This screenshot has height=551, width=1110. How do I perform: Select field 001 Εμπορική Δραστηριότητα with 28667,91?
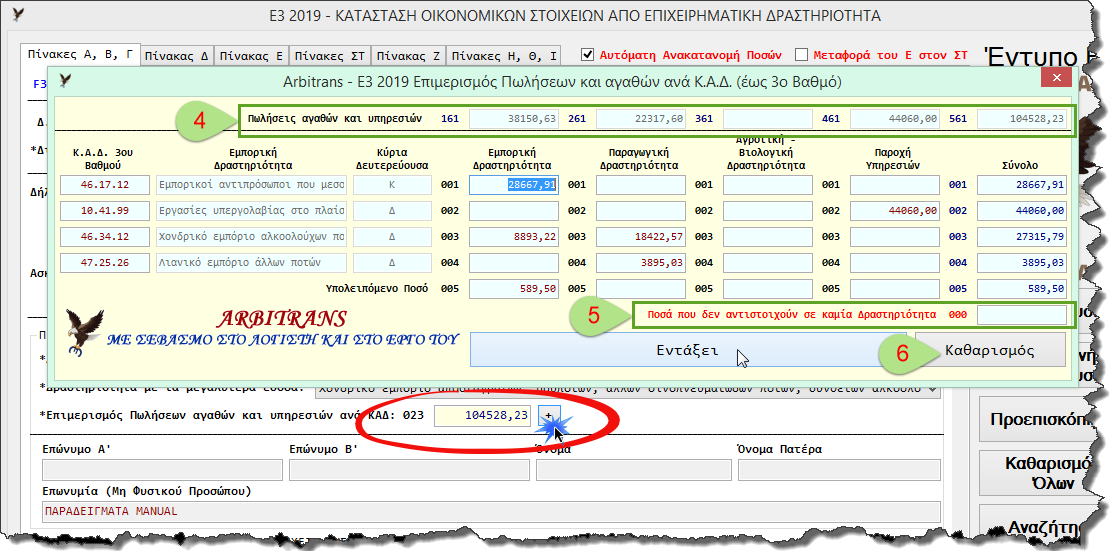click(x=513, y=185)
